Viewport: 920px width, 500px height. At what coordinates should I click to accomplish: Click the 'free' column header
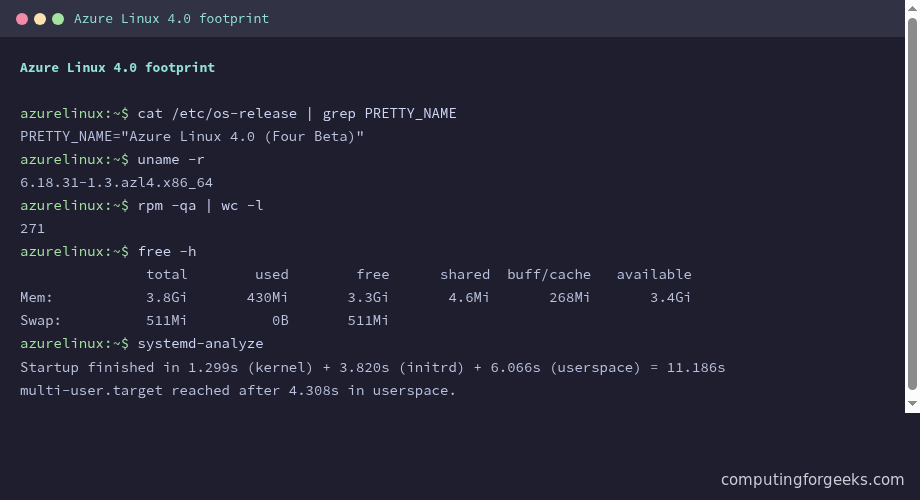click(x=373, y=274)
